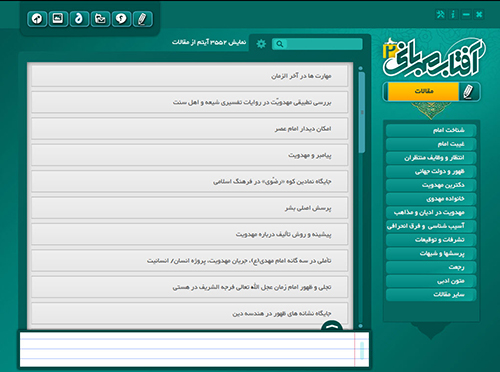Viewport: 500px width, 372px height.
Task: Open the غیبت امام category
Action: coord(431,144)
